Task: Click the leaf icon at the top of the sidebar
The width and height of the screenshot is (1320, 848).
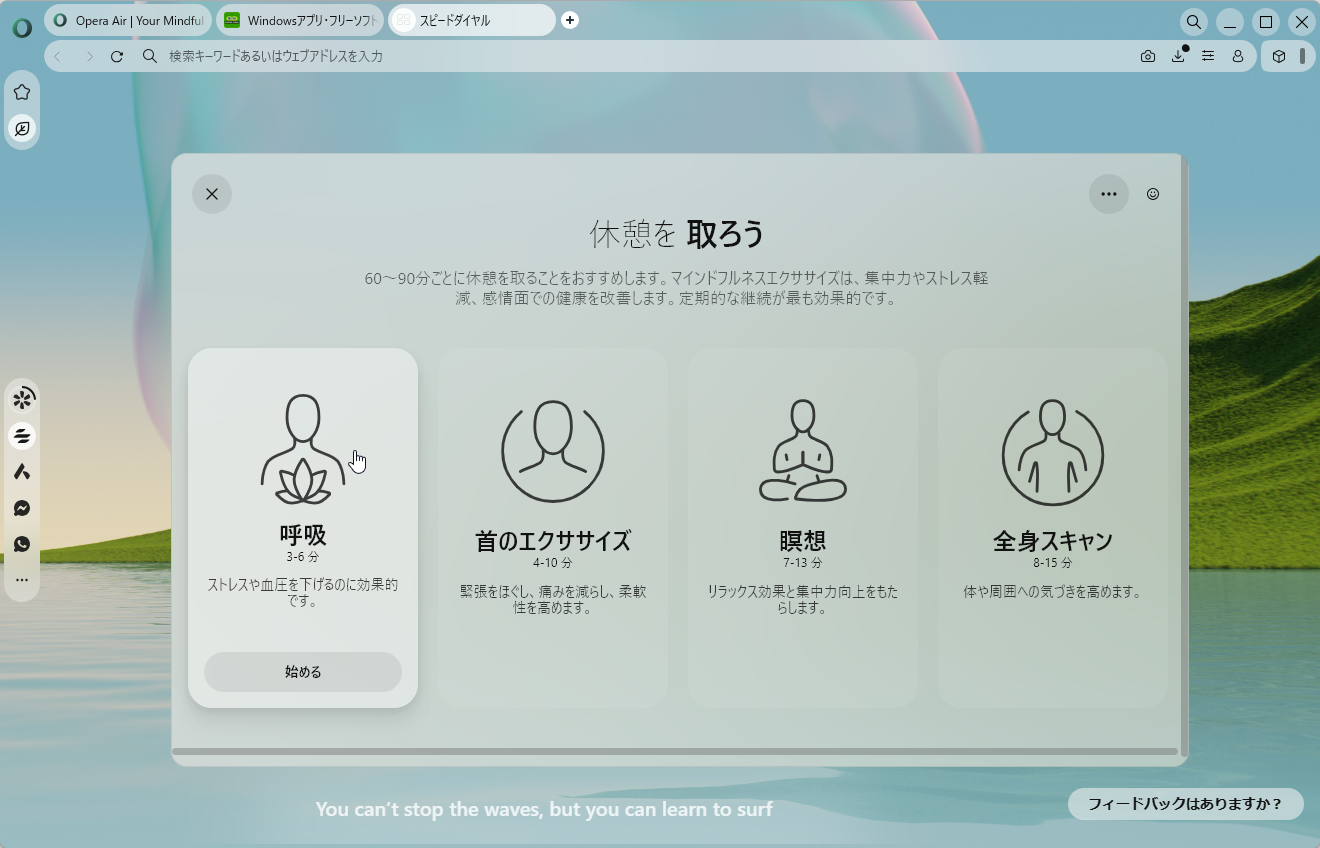Action: coord(22,128)
